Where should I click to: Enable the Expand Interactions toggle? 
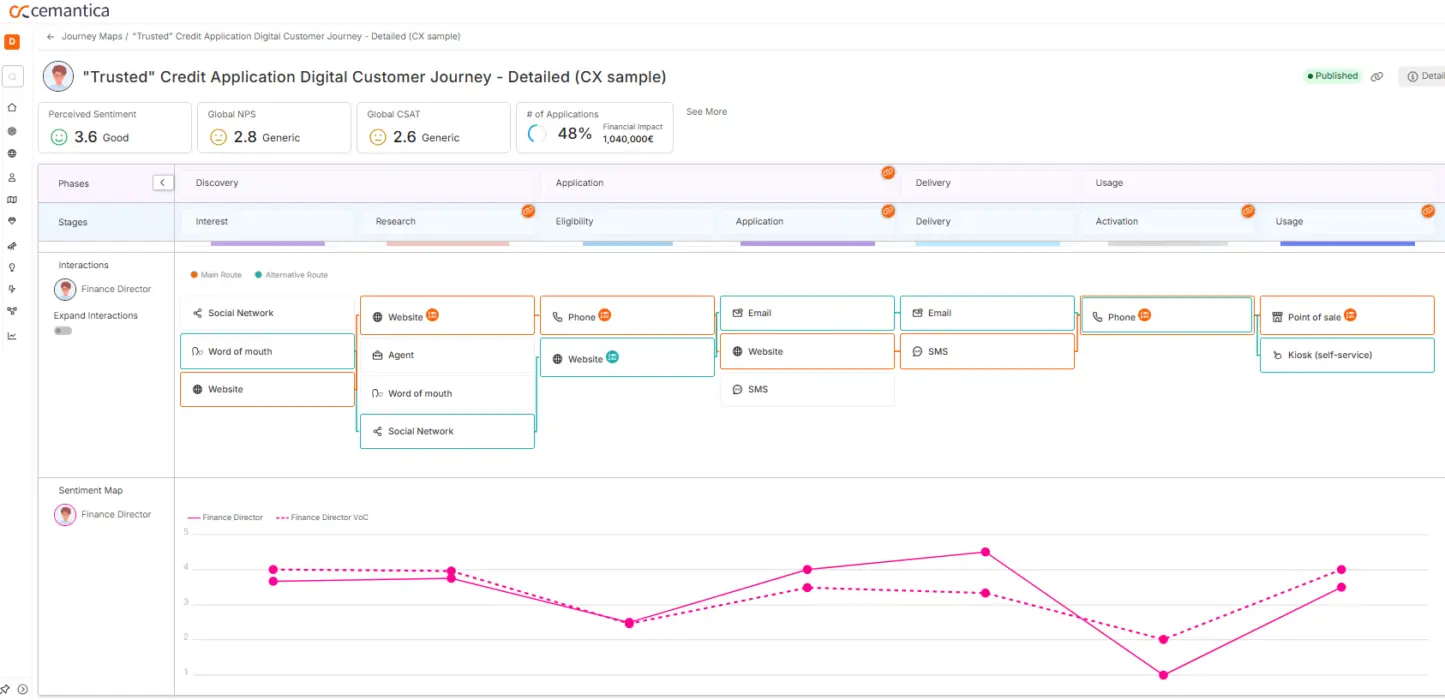[63, 330]
